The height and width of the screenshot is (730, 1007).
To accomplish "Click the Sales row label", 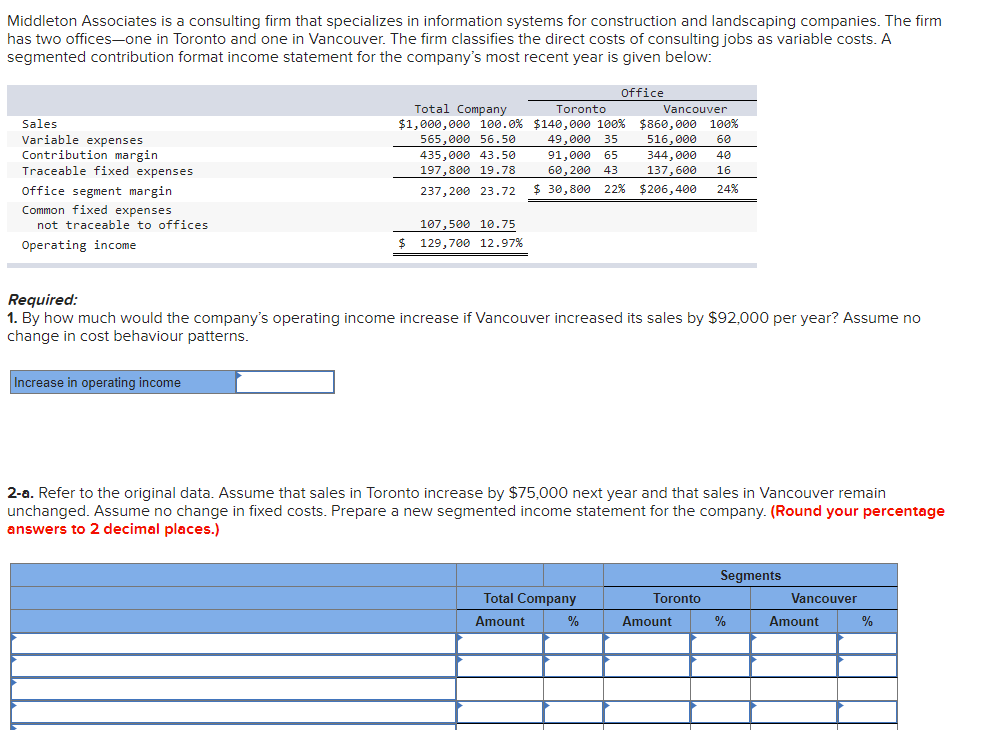I will click(39, 124).
